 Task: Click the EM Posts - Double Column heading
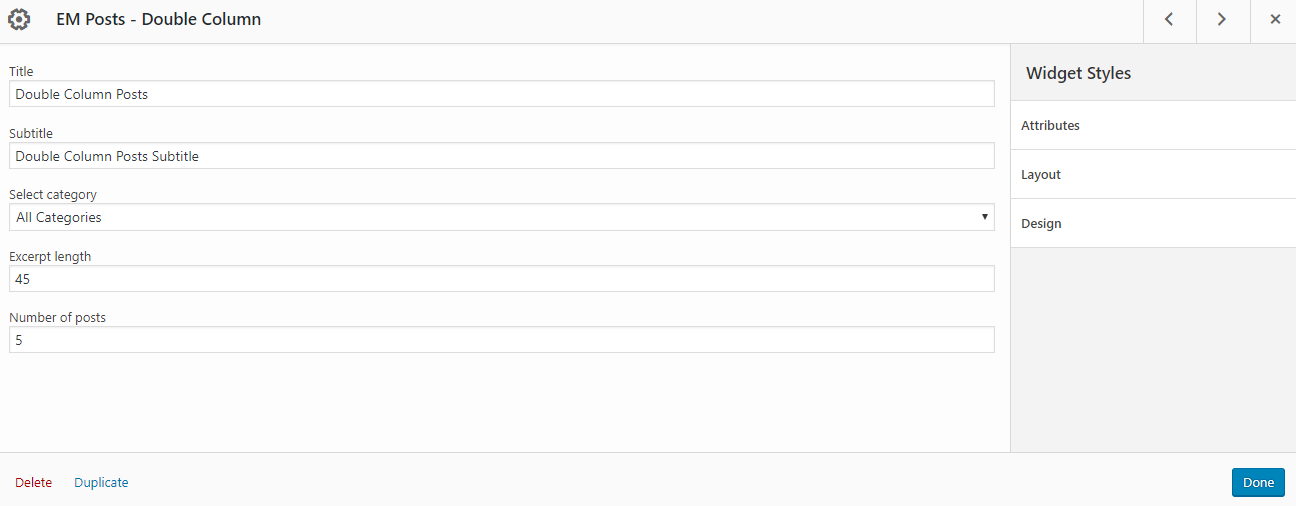(159, 19)
